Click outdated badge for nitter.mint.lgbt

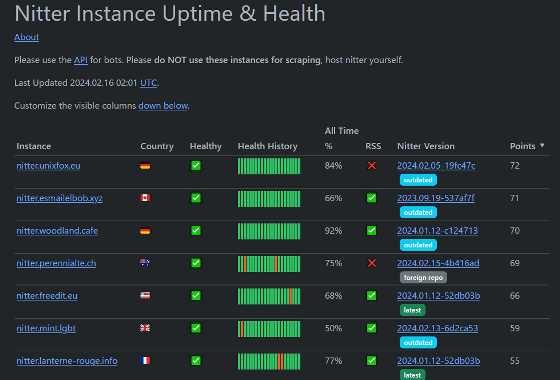click(418, 342)
